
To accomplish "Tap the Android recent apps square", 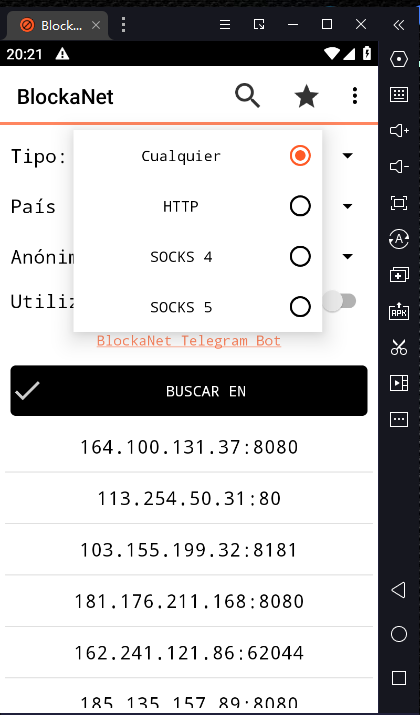I will (x=399, y=678).
